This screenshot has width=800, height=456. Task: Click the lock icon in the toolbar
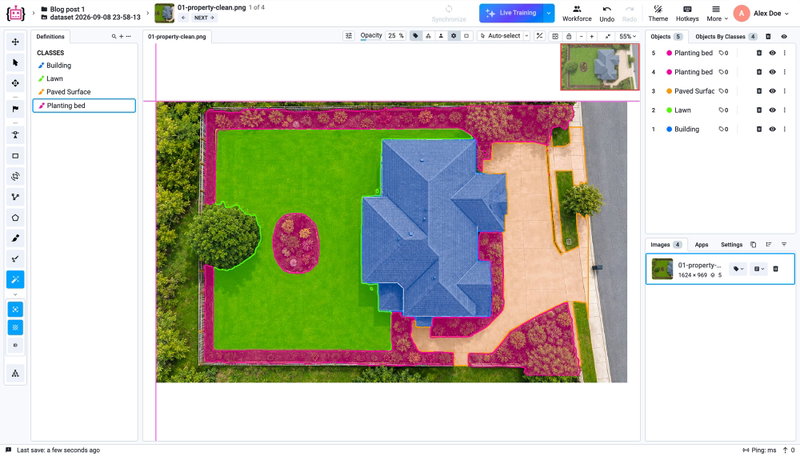[x=568, y=36]
